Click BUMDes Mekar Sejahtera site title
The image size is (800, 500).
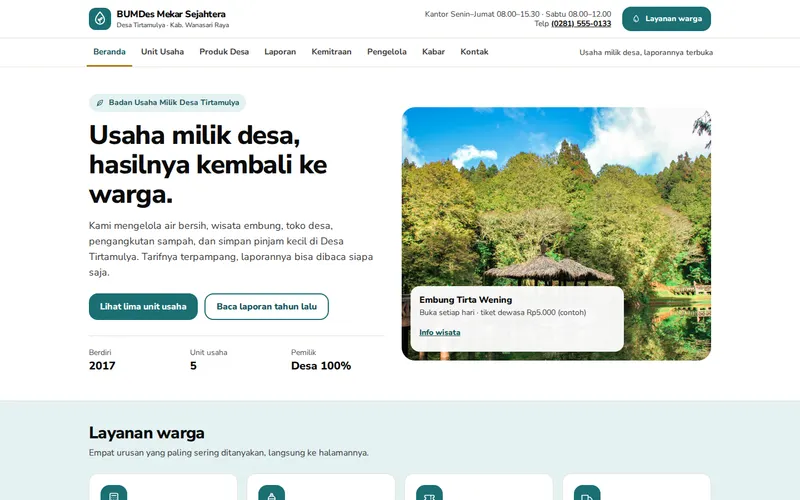coord(171,14)
